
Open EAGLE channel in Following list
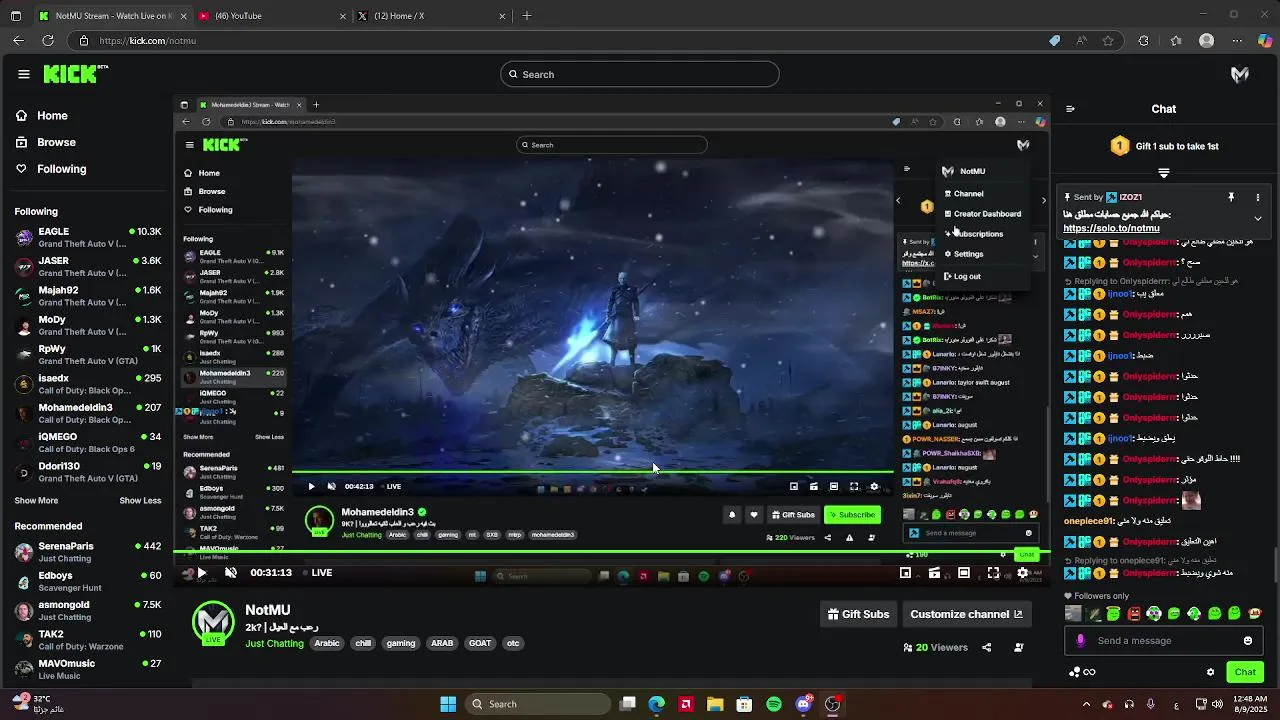click(88, 237)
